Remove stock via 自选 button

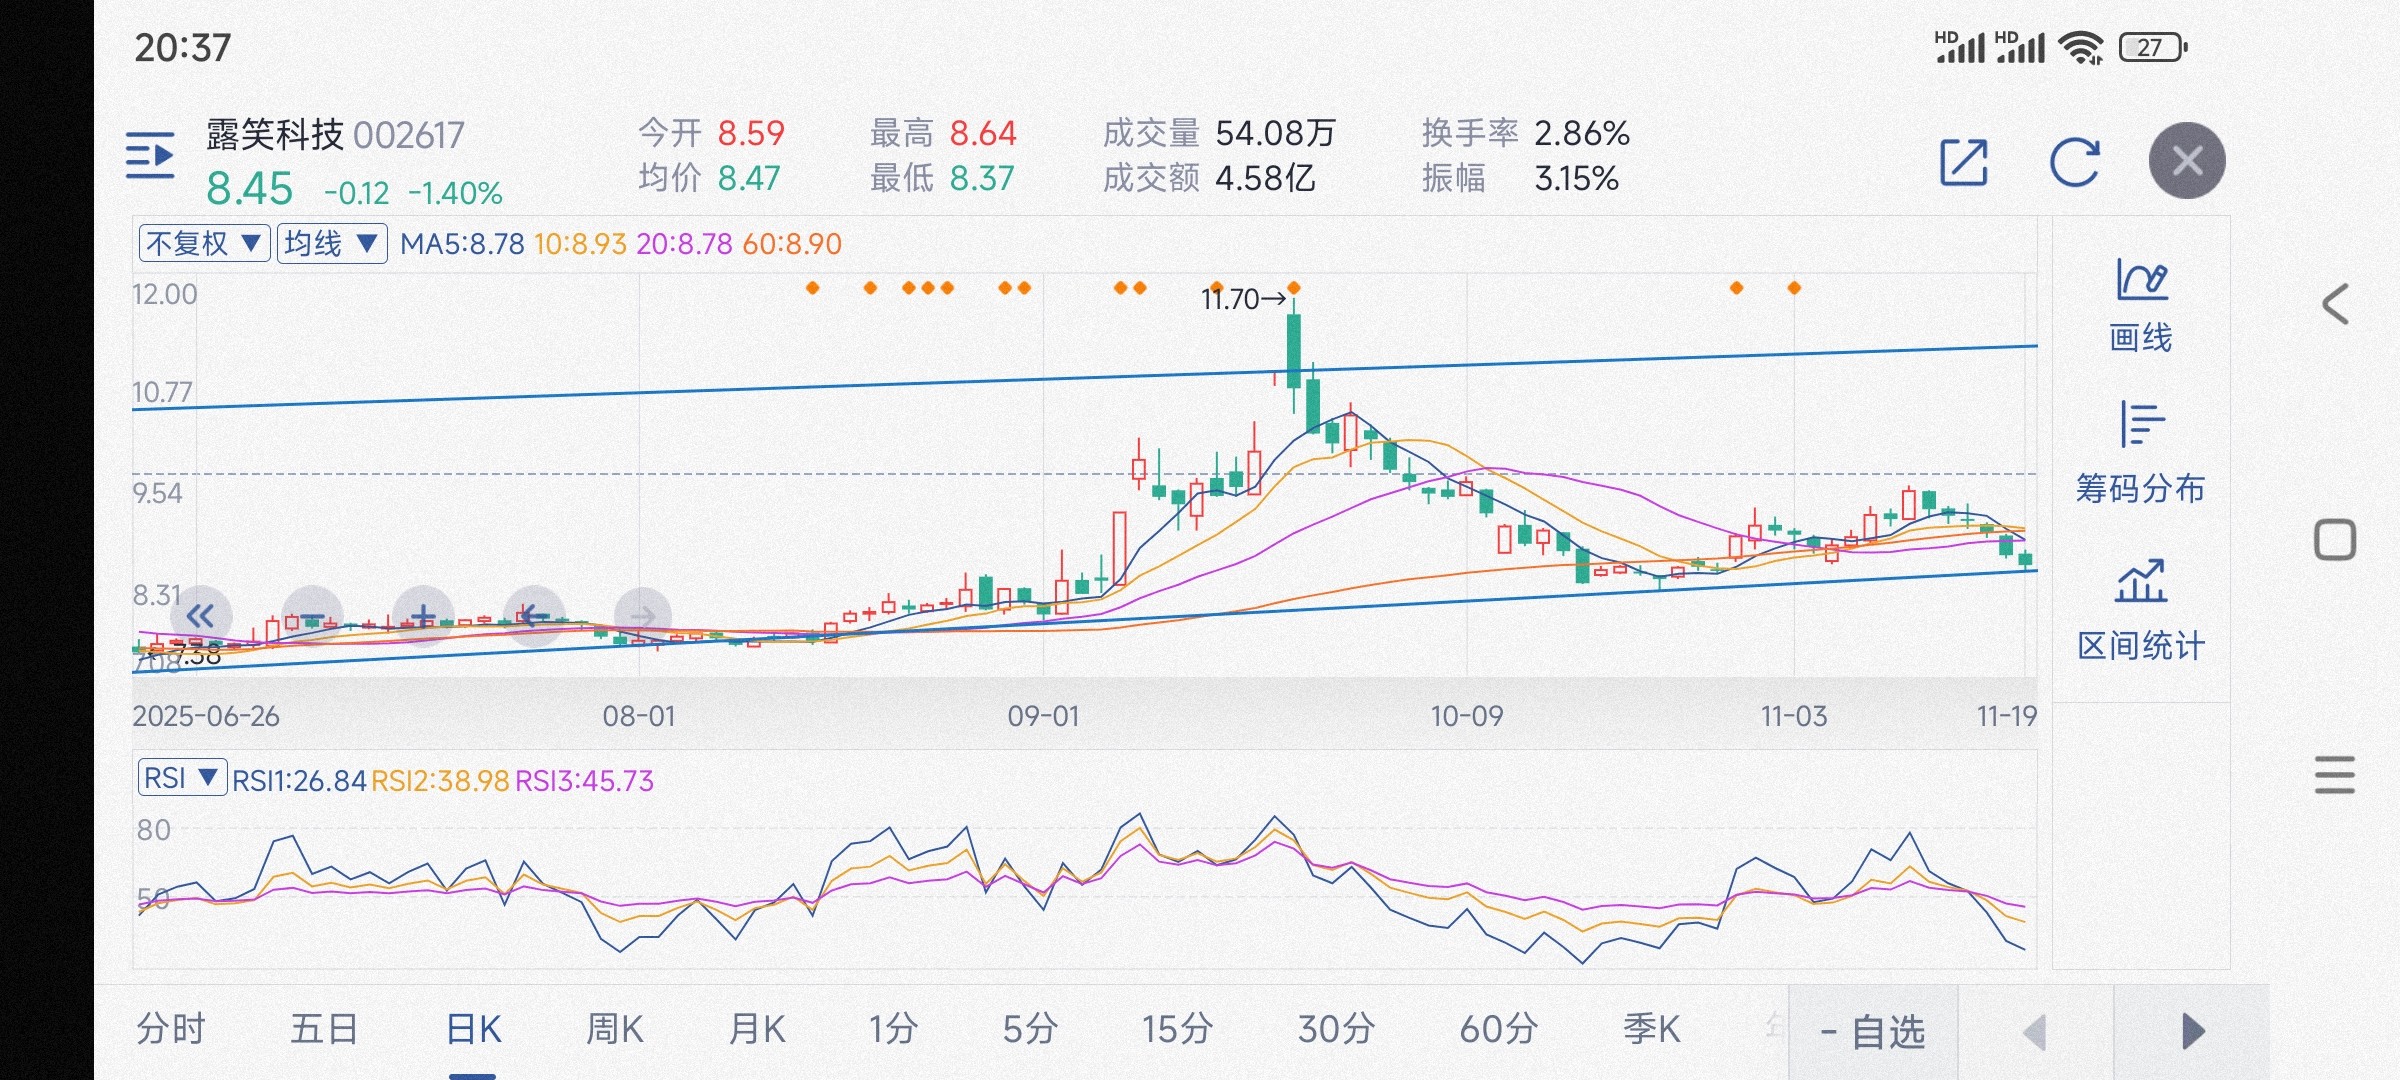tap(1873, 1032)
